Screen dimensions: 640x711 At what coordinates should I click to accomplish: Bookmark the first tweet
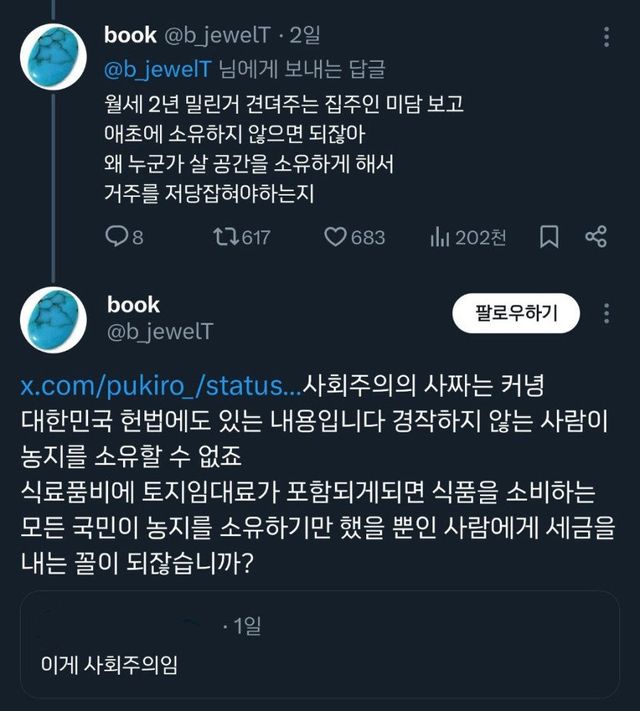[x=549, y=237]
